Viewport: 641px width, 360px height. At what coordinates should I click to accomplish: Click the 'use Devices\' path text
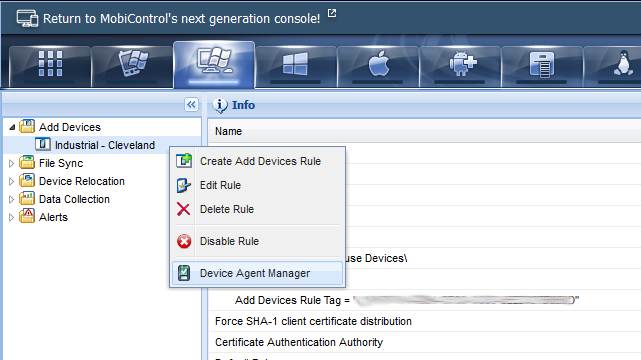coord(377,259)
